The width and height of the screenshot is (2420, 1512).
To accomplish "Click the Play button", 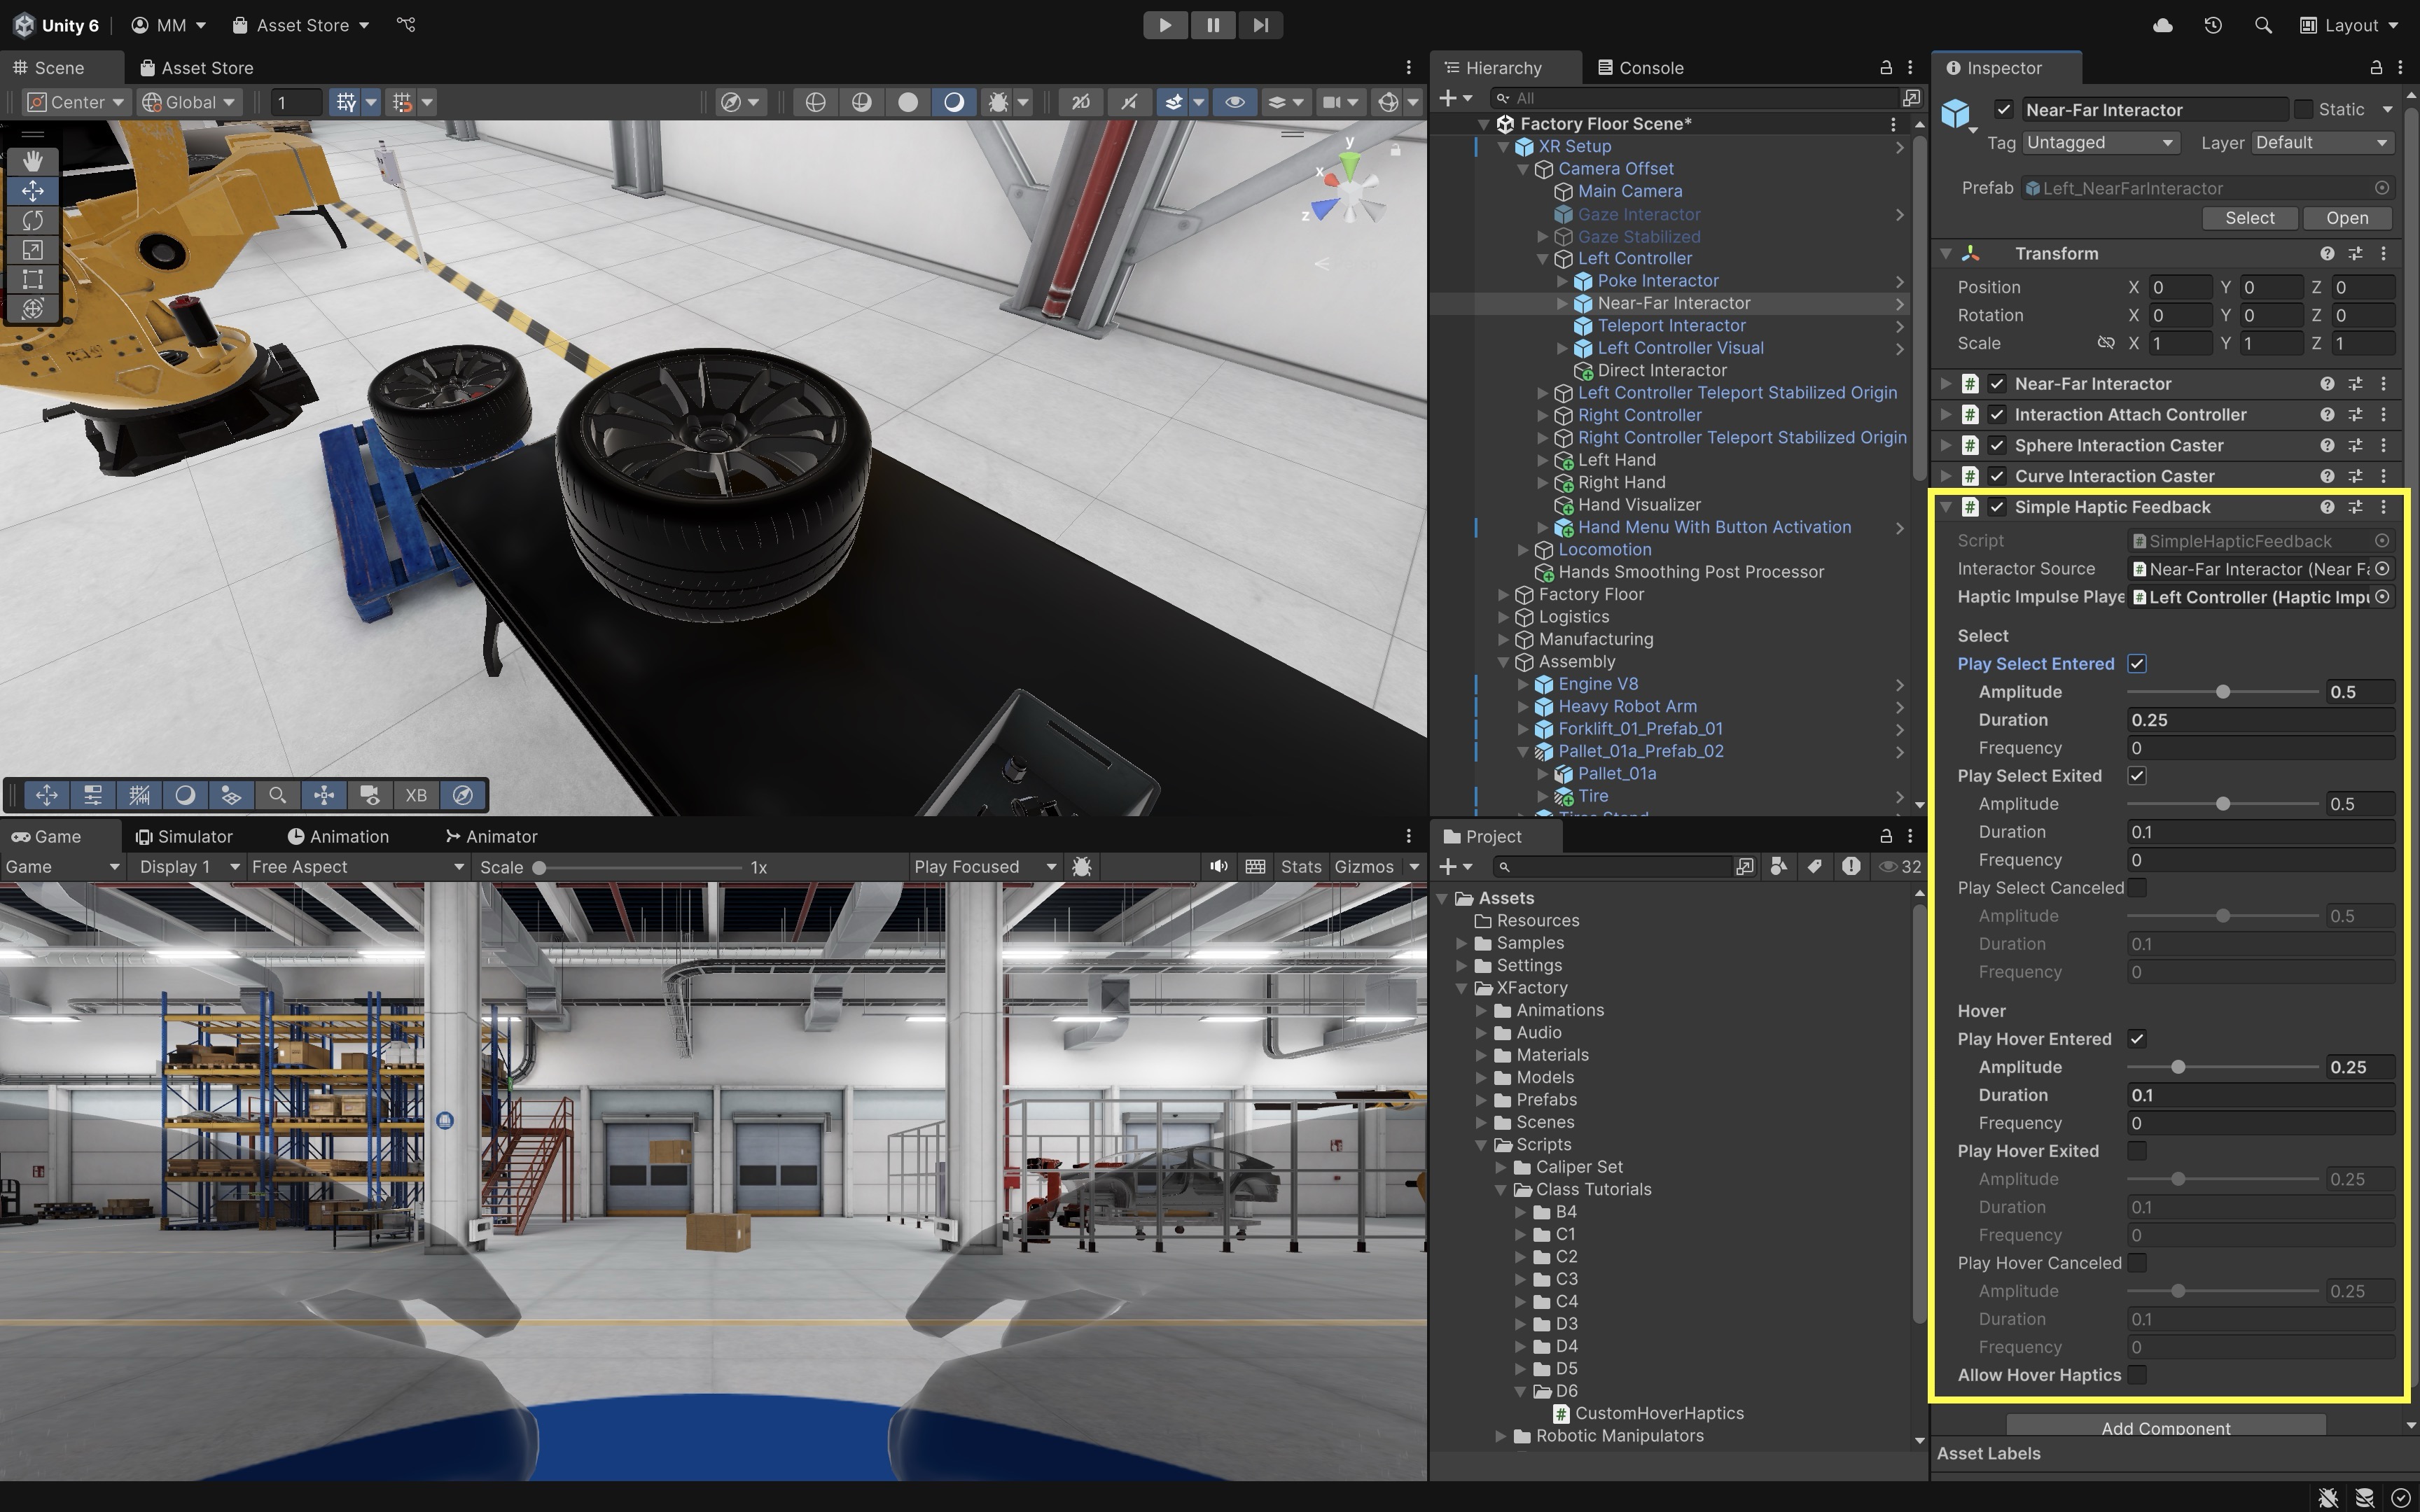I will click(1165, 25).
